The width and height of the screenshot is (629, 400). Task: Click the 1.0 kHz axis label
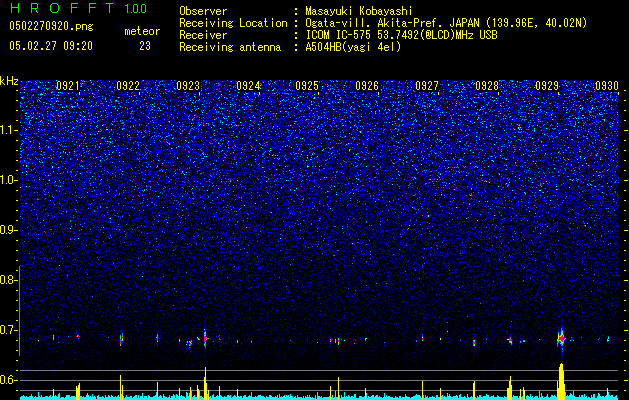(8, 180)
